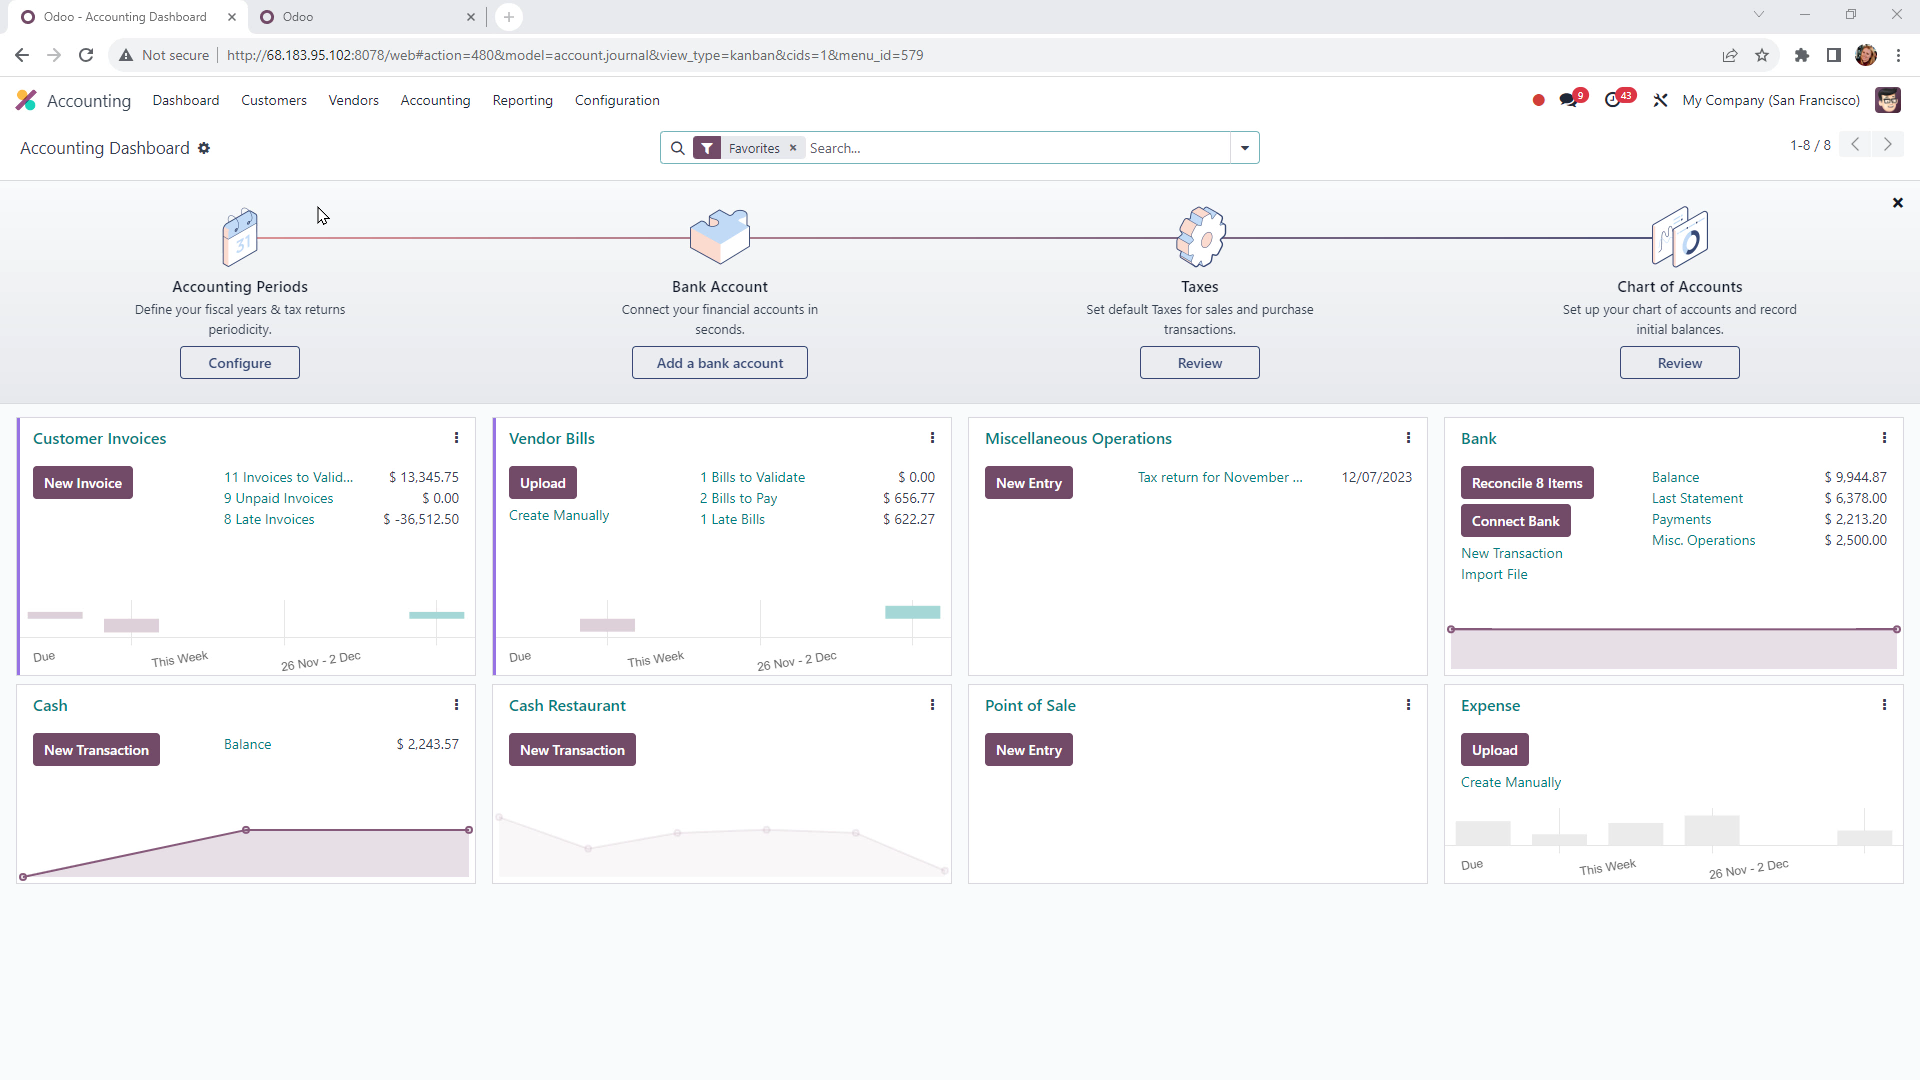Switch to the second Odoo browser tab
Image resolution: width=1920 pixels, height=1080 pixels.
(x=367, y=17)
